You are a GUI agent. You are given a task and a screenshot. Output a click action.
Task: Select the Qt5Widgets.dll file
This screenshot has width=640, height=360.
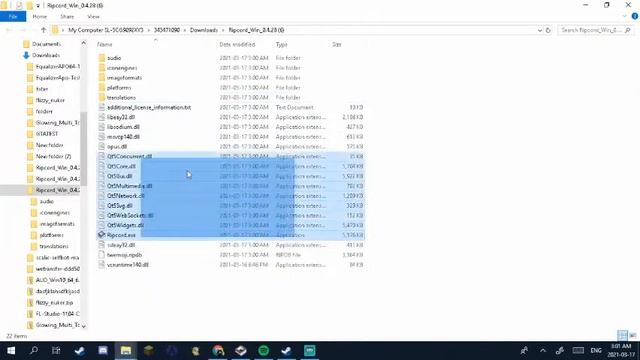[125, 225]
